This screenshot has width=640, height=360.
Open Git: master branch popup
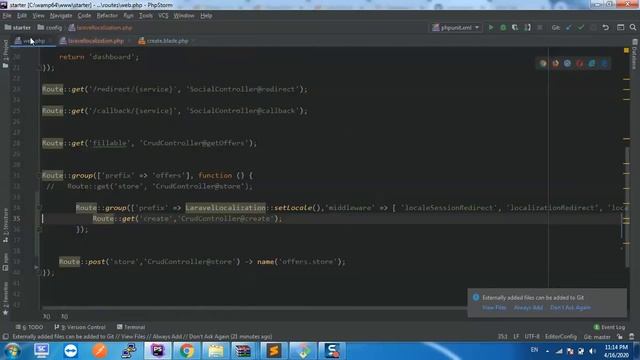597,337
